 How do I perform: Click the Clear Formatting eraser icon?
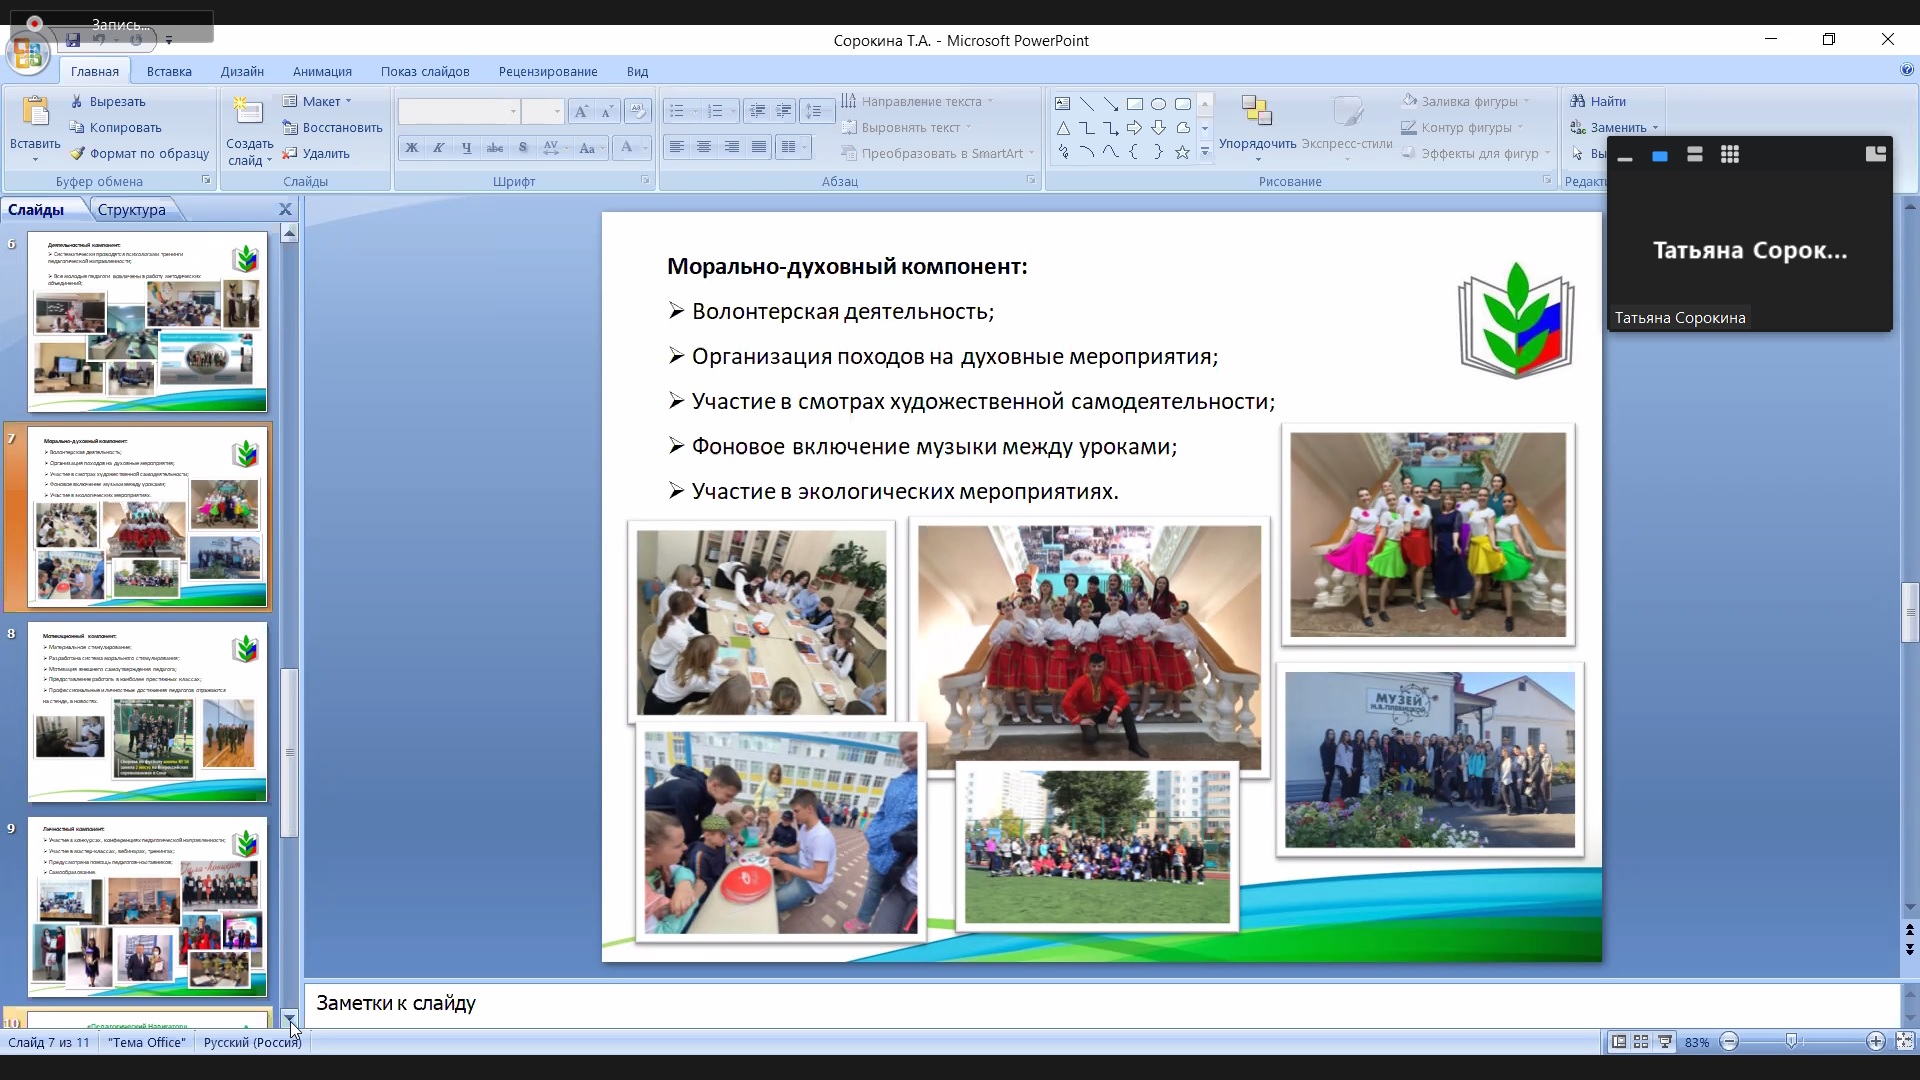637,111
